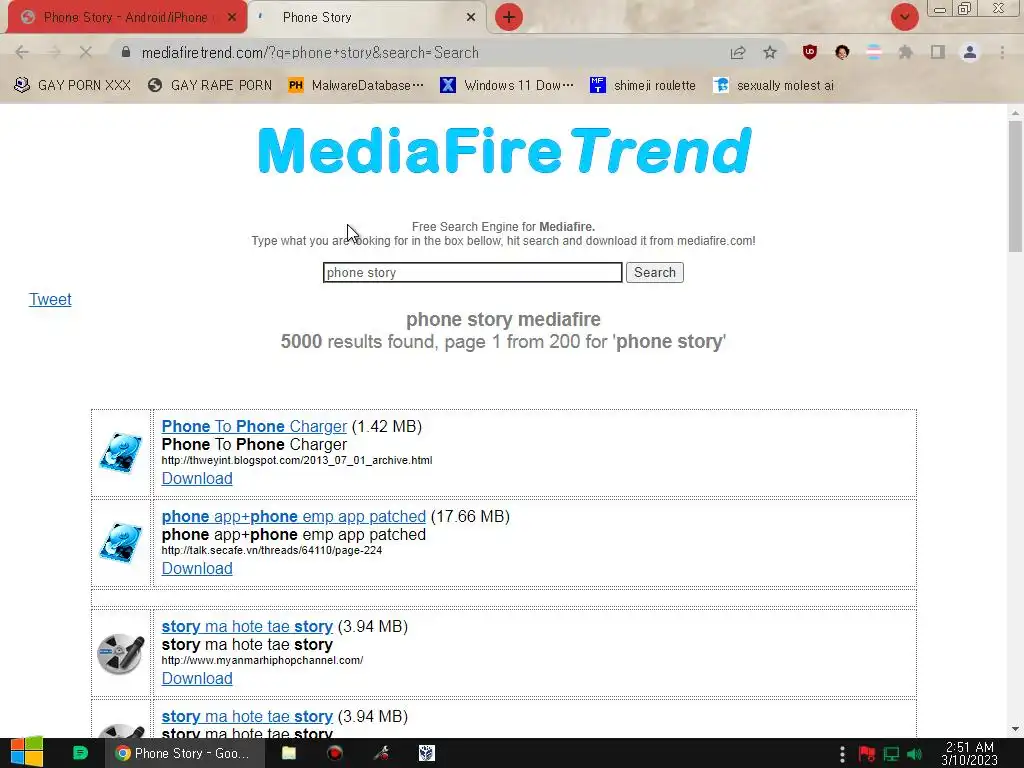1024x768 pixels.
Task: Click the phone story search box
Action: tap(472, 272)
